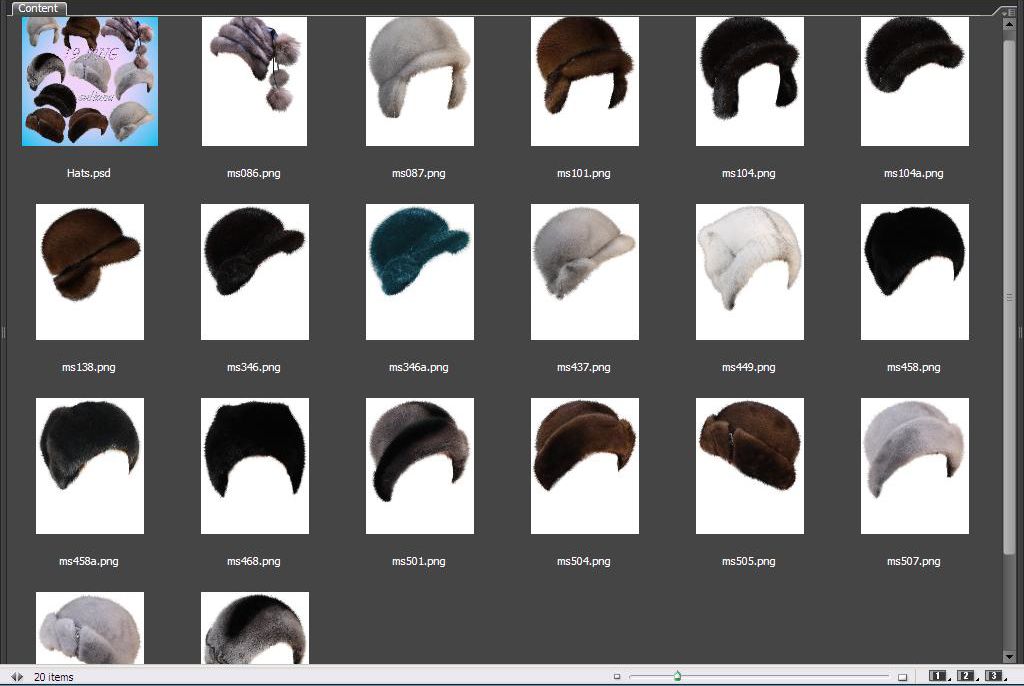
Task: Select the ms504.png brown hat thumbnail
Action: click(584, 466)
